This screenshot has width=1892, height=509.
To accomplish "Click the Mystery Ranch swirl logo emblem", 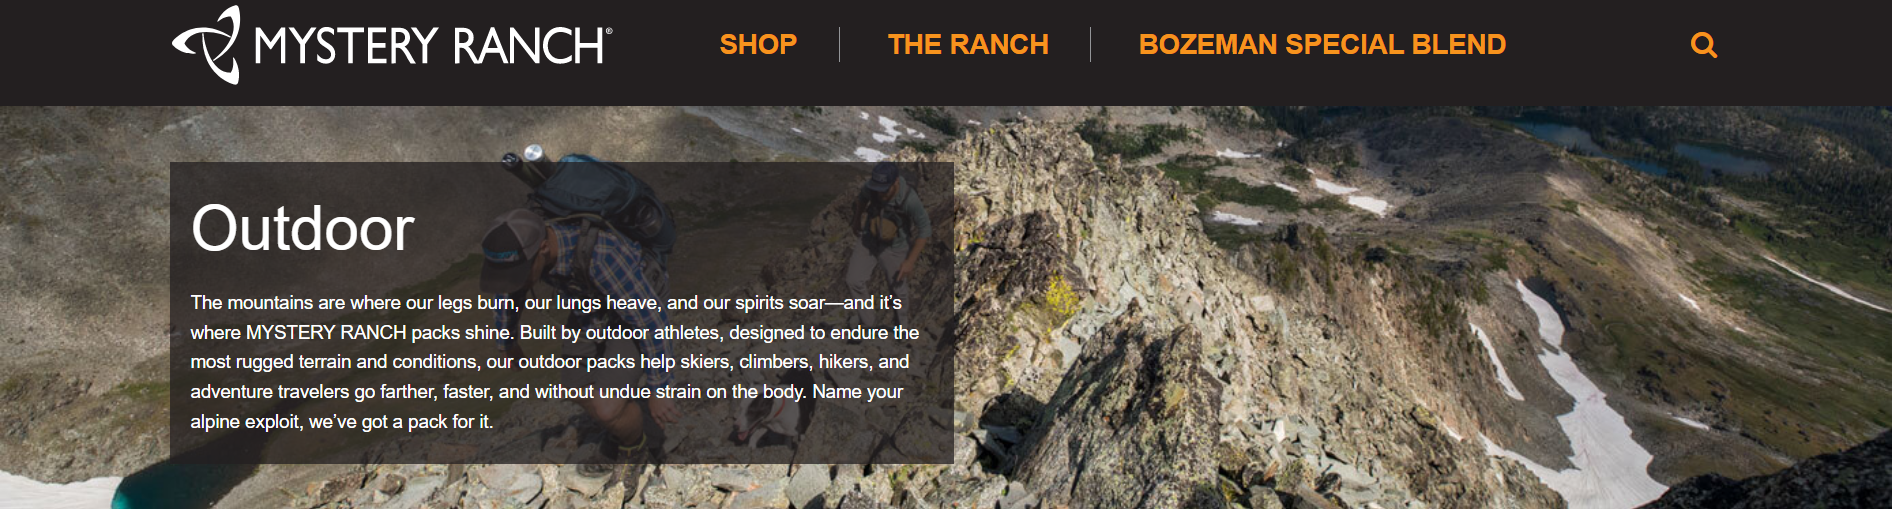I will [x=207, y=45].
